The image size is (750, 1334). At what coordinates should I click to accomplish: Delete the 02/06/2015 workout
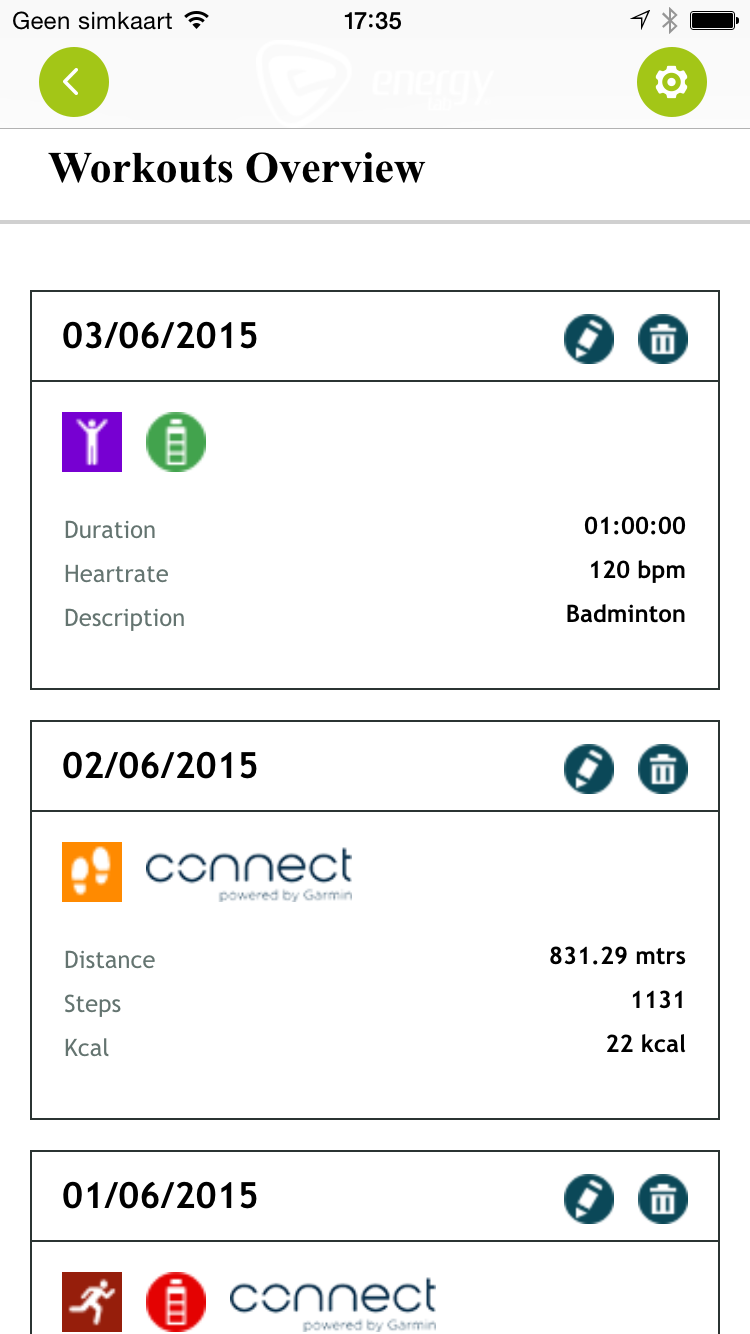coord(663,769)
